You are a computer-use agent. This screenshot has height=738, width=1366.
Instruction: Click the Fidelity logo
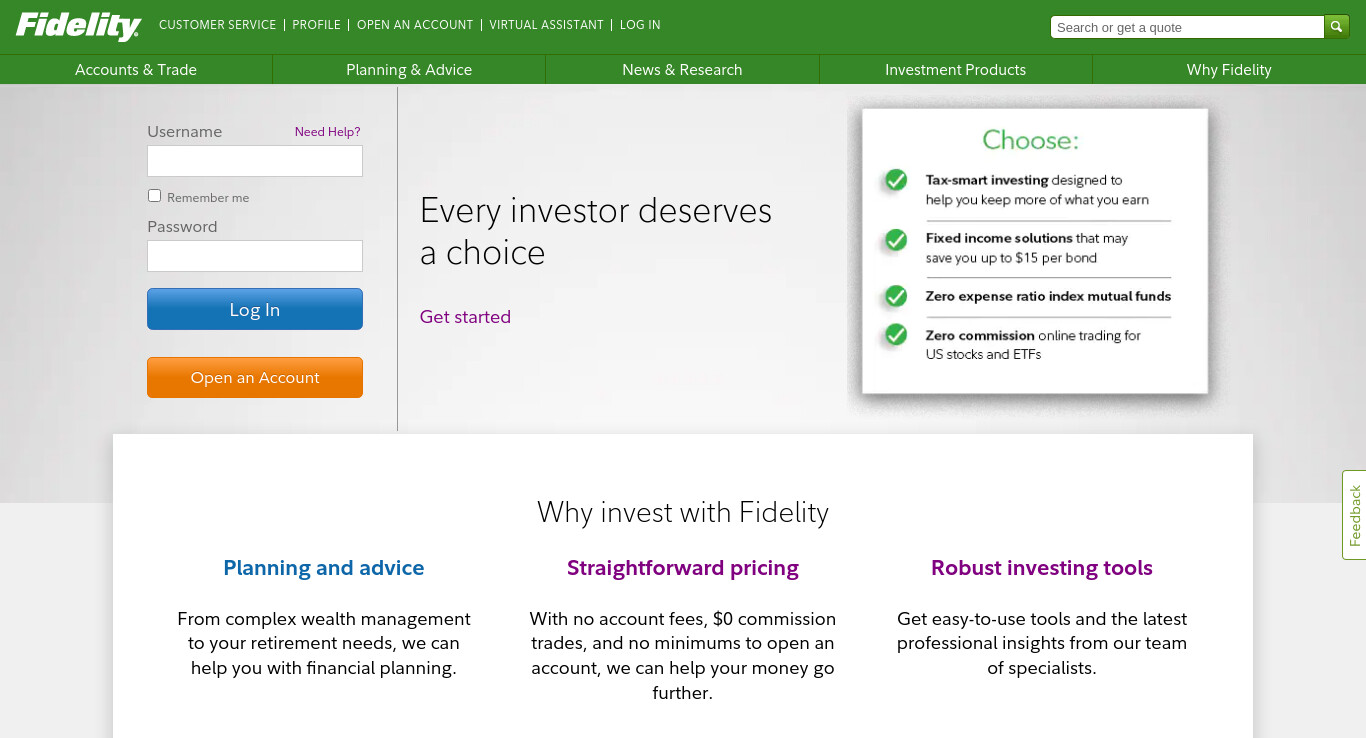pyautogui.click(x=78, y=26)
